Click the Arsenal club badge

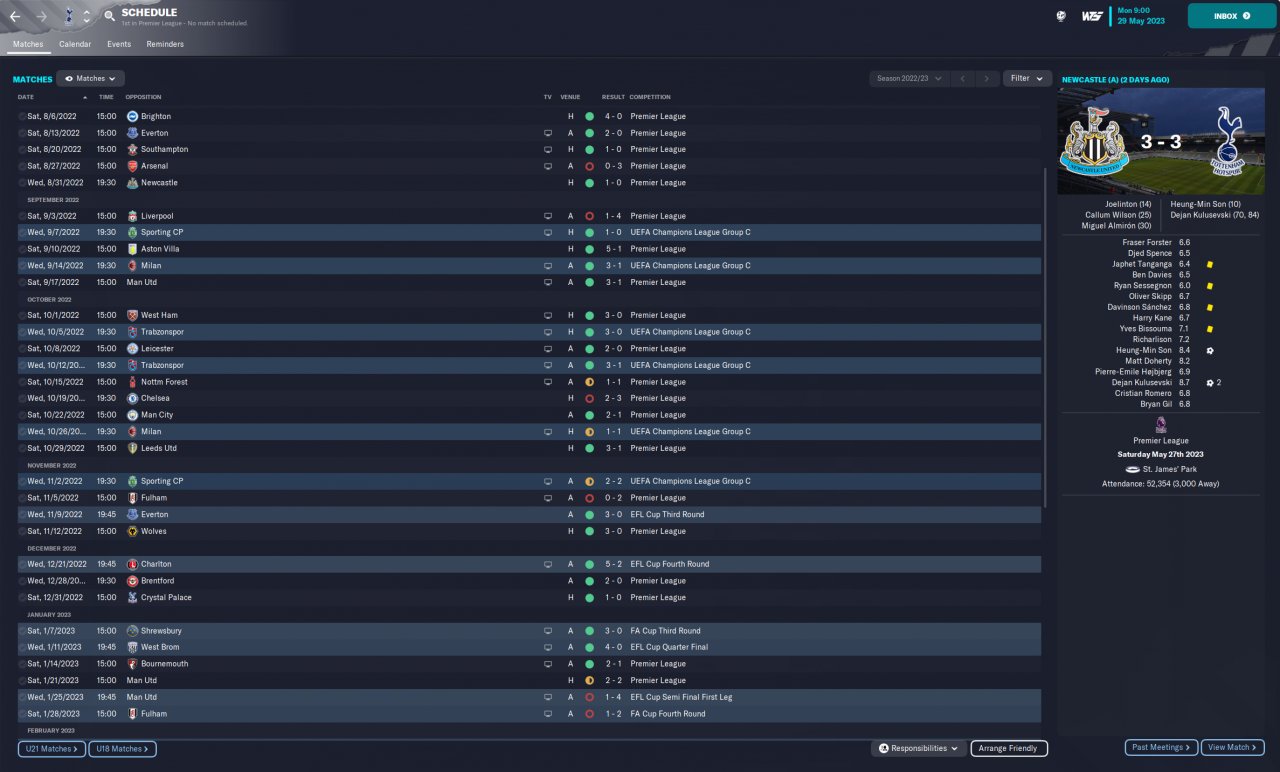point(132,166)
